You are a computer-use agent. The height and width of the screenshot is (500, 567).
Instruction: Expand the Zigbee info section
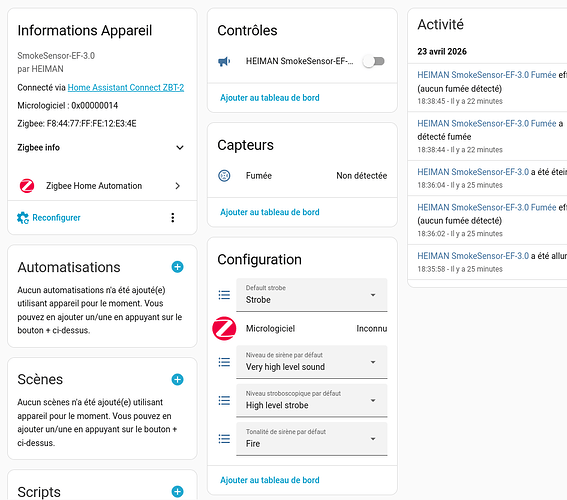point(101,148)
